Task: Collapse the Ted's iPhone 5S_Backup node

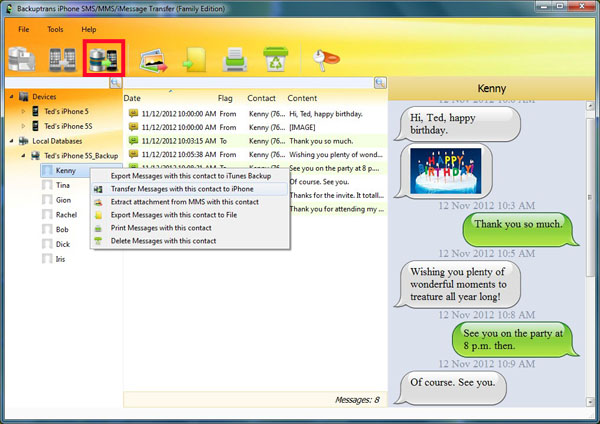Action: click(x=23, y=155)
